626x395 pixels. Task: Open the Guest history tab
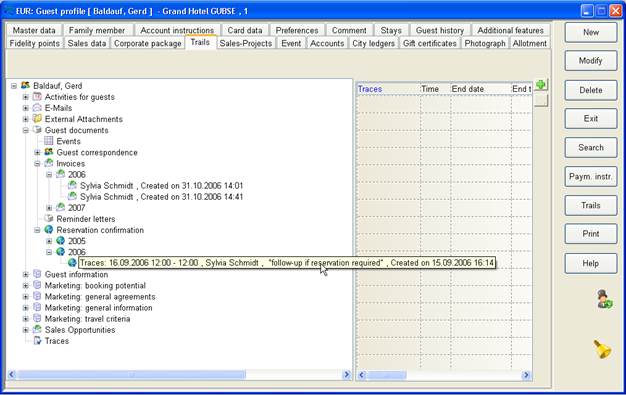(440, 30)
